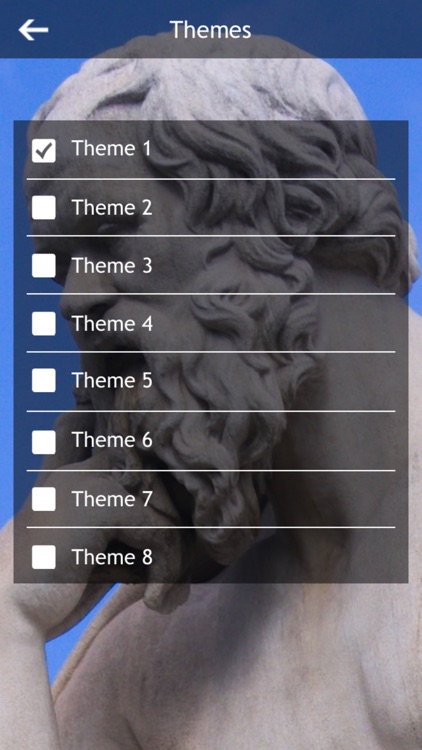
Task: Uncheck the Theme 1 checkbox
Action: coord(44,150)
